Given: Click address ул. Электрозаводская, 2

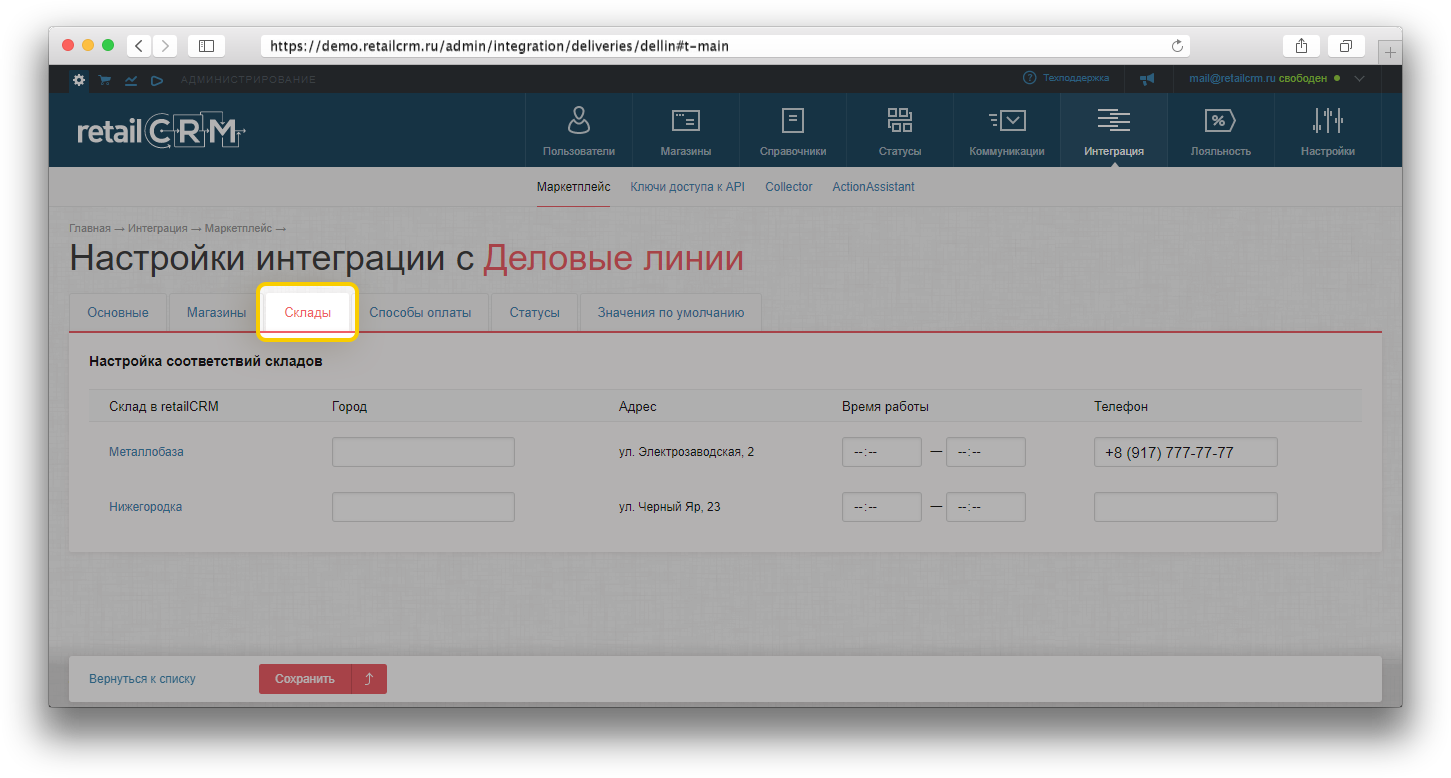Looking at the screenshot, I should click(686, 452).
